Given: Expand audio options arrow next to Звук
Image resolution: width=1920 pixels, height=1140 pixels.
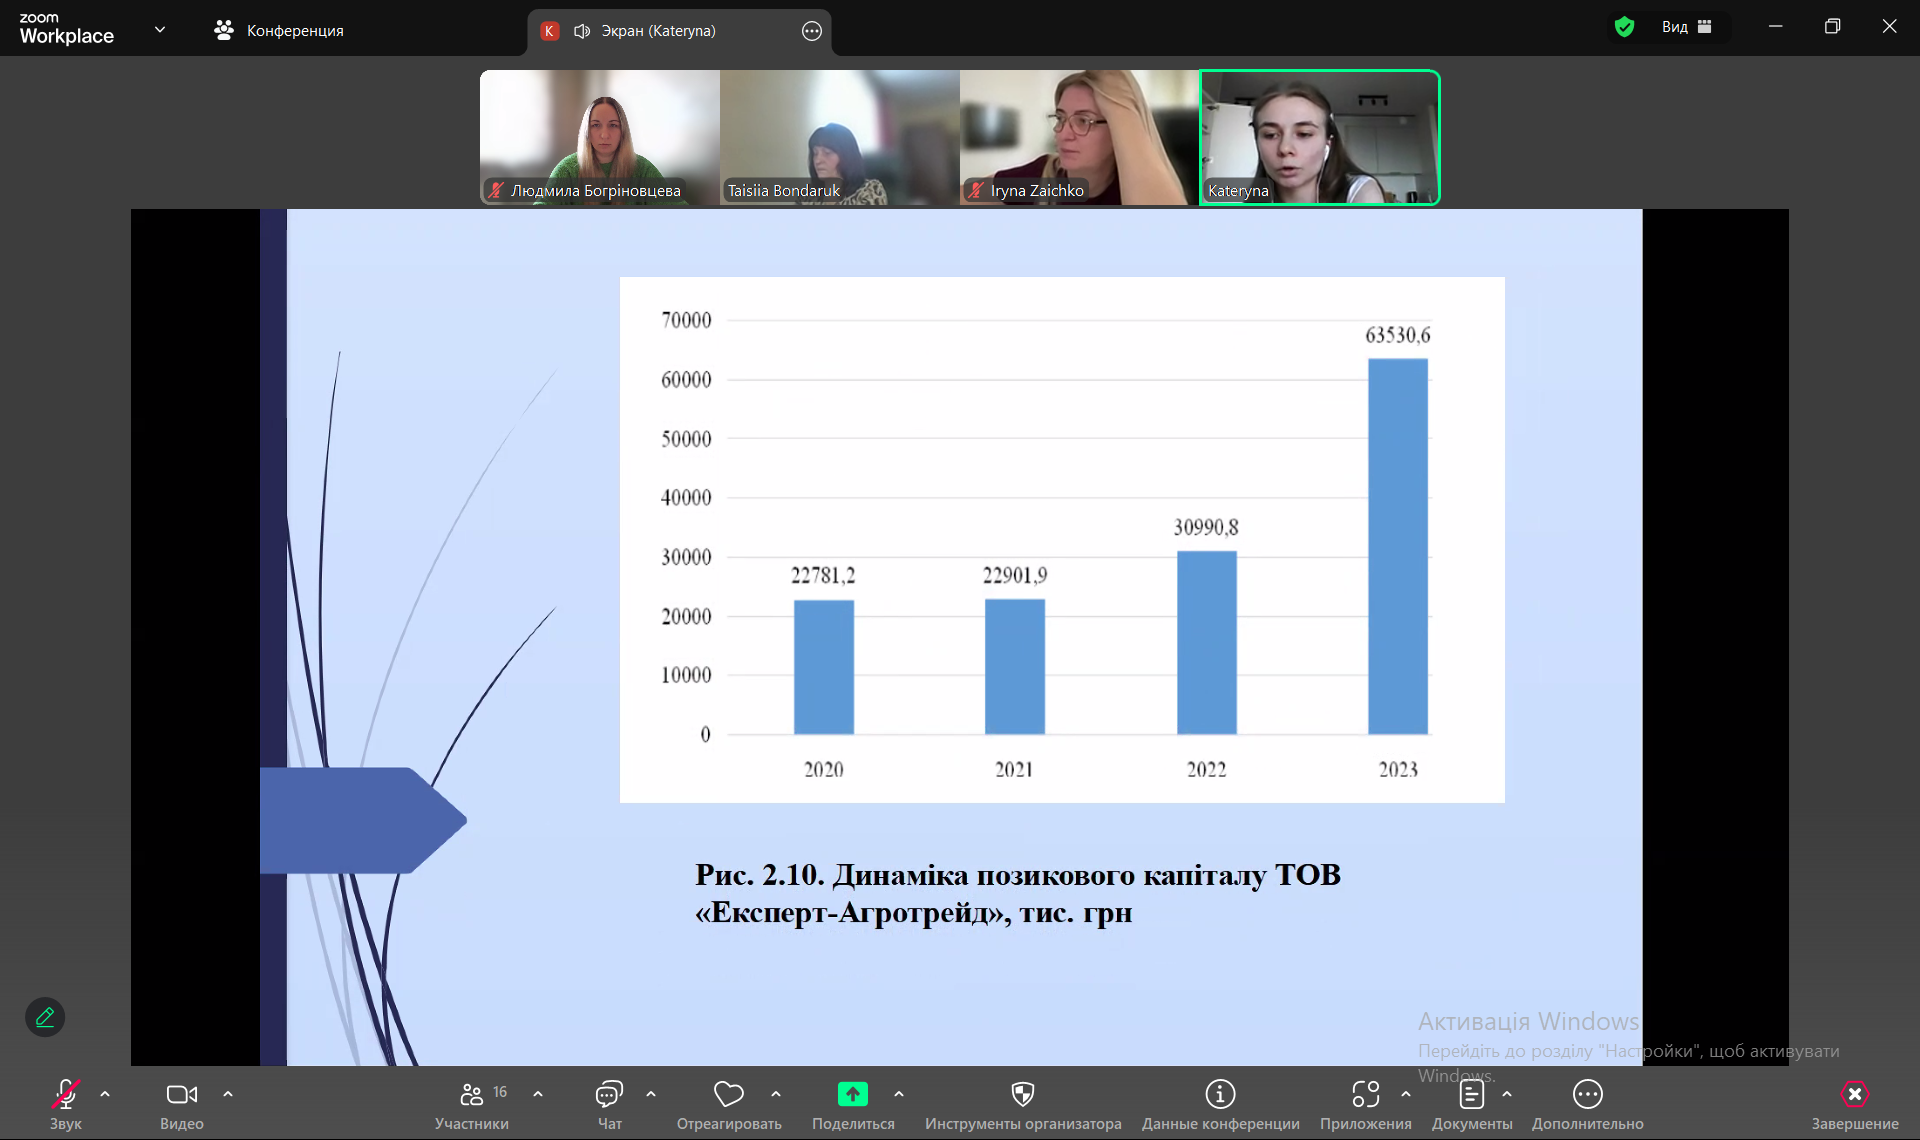Looking at the screenshot, I should pyautogui.click(x=105, y=1094).
